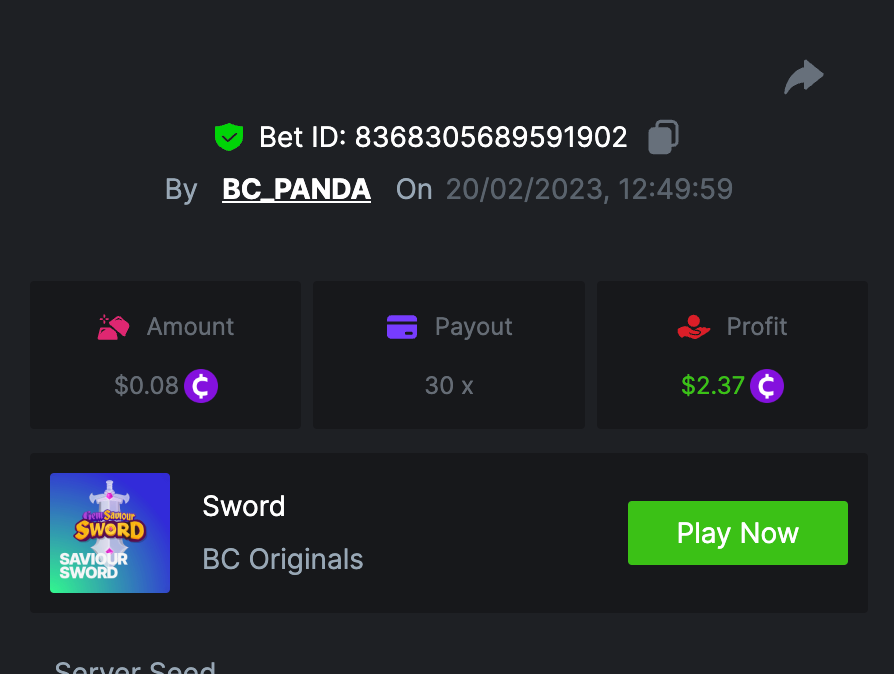Click the Payout label text
The height and width of the screenshot is (674, 894).
pos(473,327)
